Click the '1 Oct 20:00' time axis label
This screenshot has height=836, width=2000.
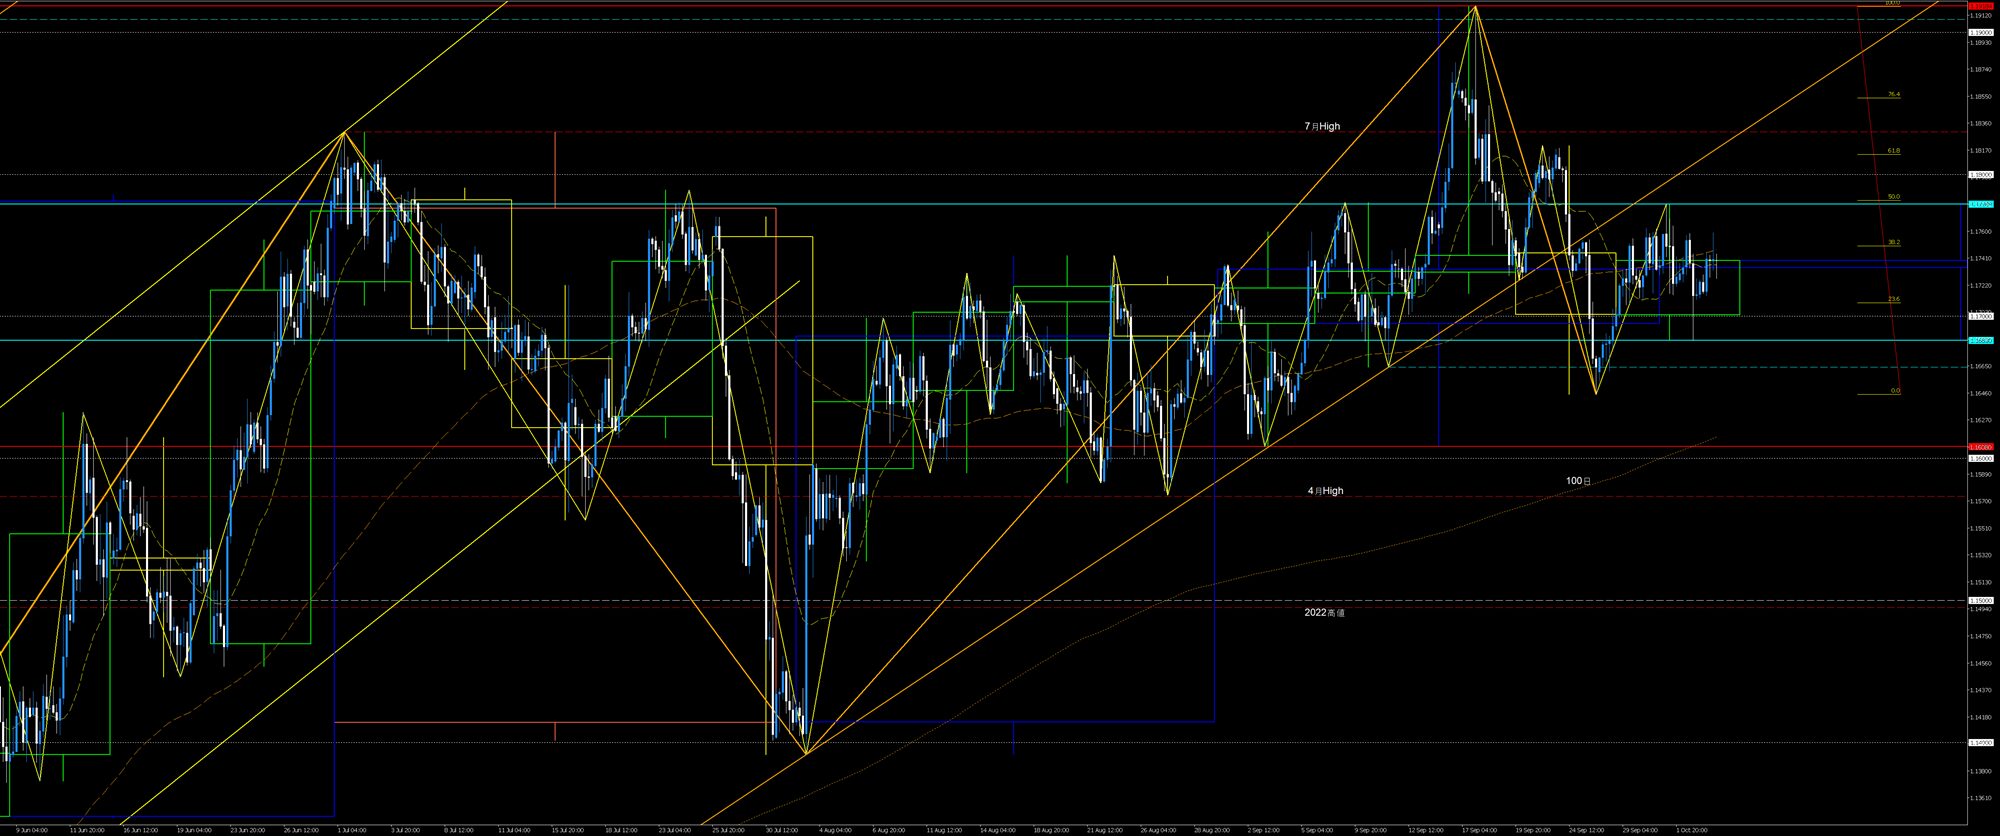point(1691,830)
